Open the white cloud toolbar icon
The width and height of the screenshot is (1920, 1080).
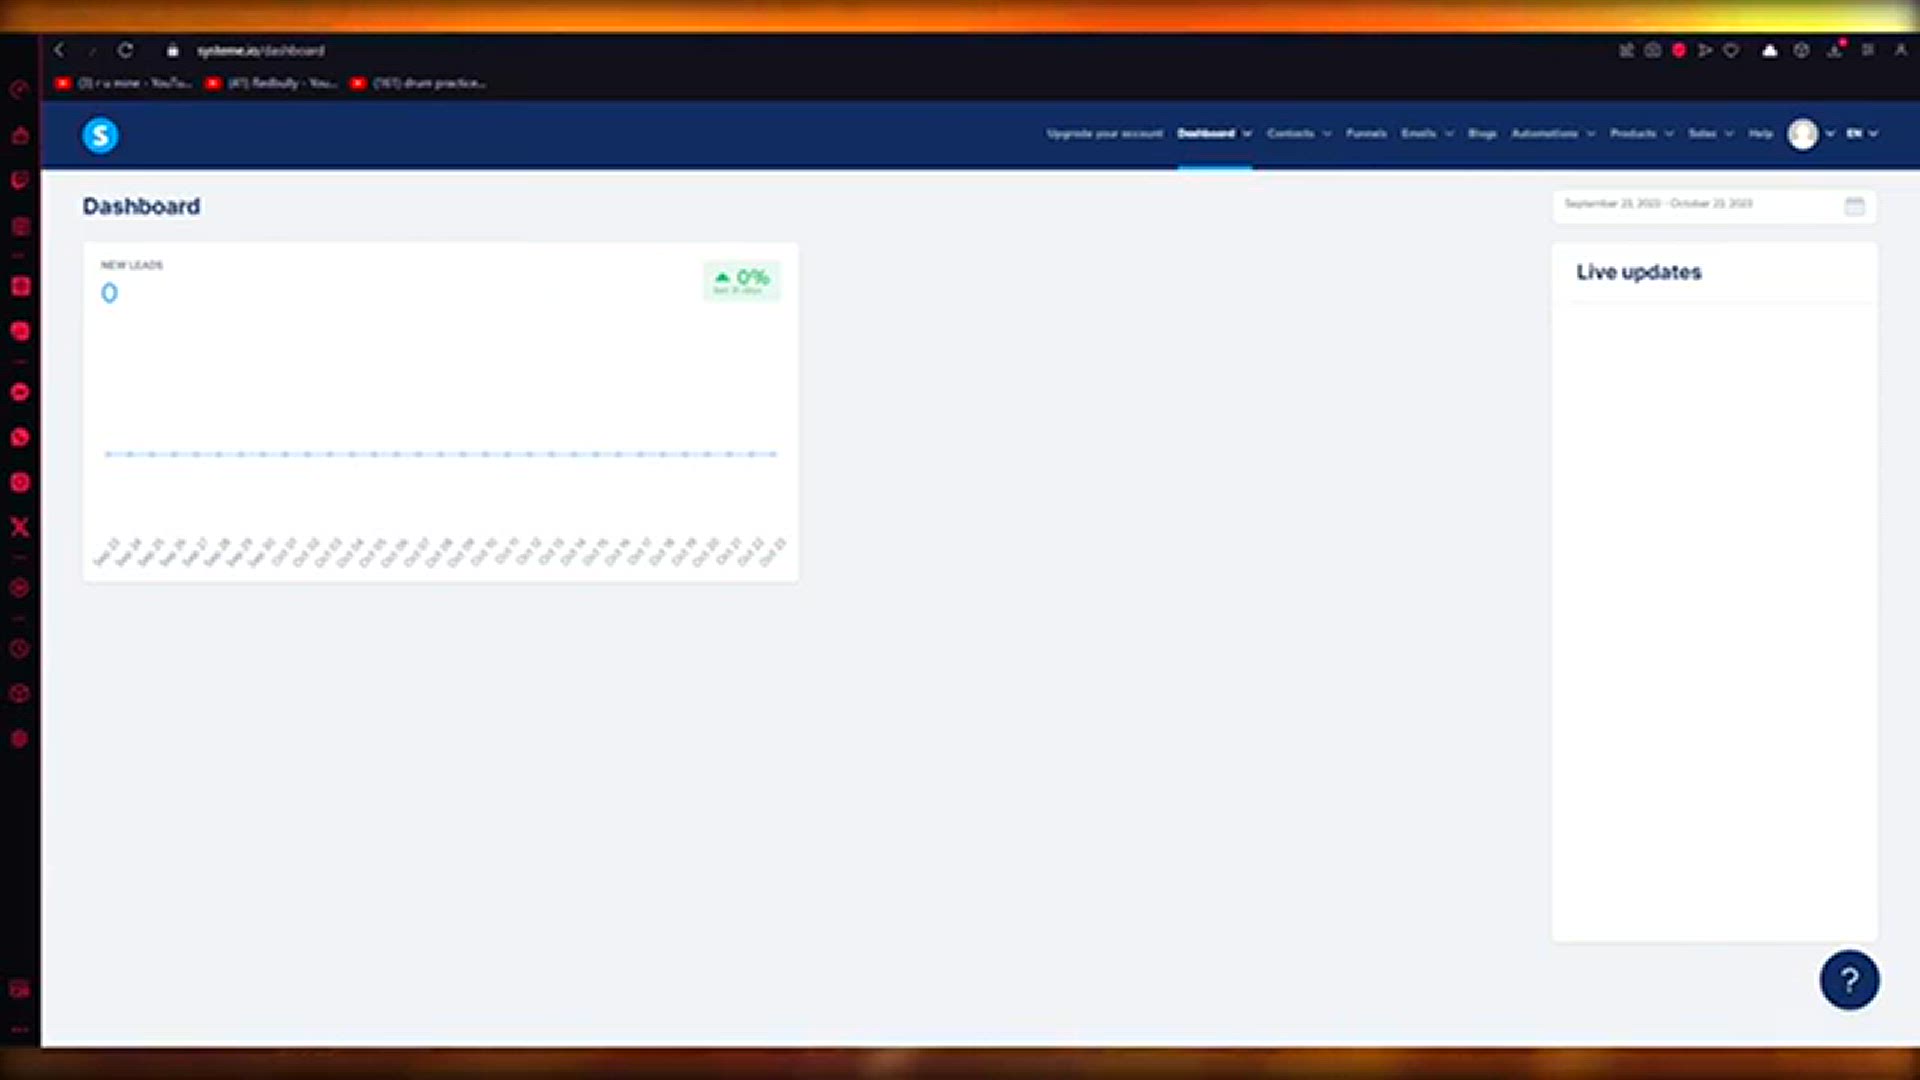(1769, 50)
